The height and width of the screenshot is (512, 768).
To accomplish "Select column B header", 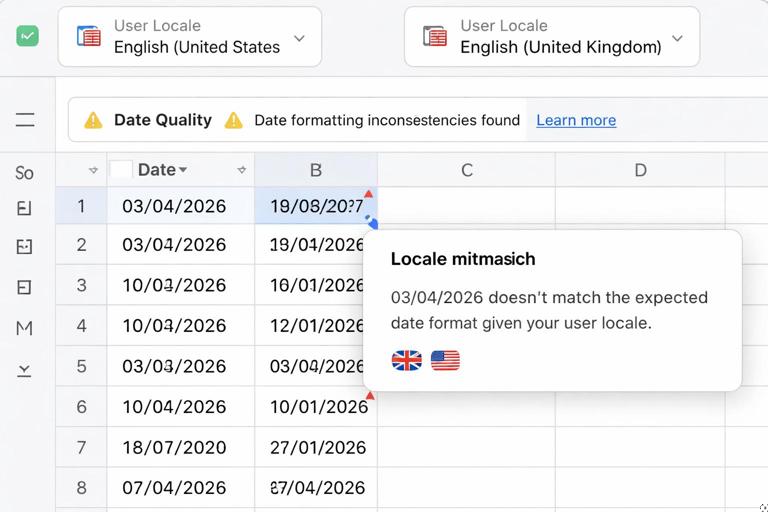I will tap(316, 170).
